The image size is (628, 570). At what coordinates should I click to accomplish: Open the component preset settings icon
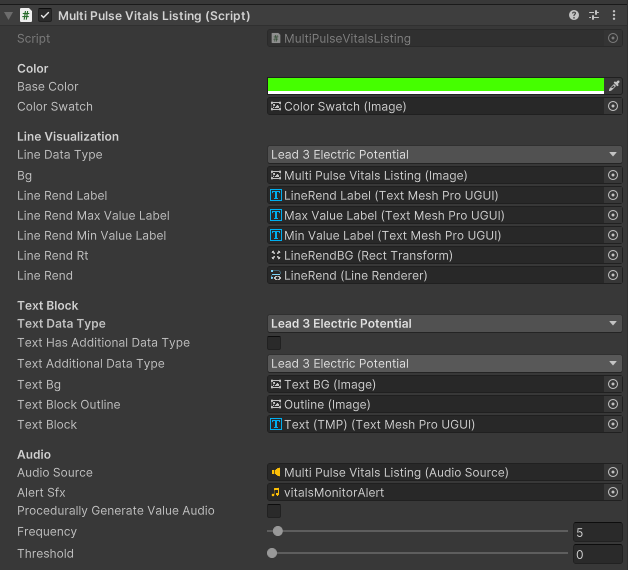[594, 16]
